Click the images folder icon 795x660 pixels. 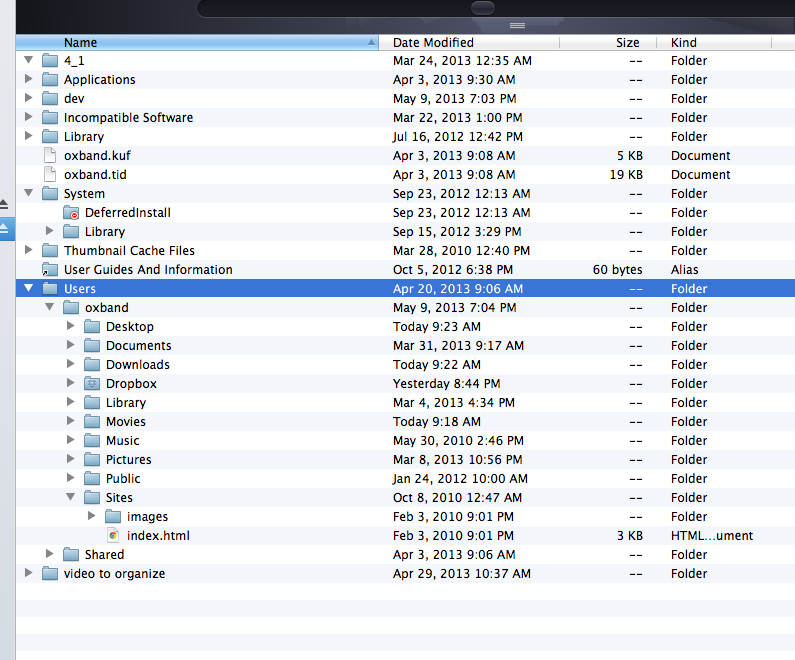pyautogui.click(x=113, y=517)
